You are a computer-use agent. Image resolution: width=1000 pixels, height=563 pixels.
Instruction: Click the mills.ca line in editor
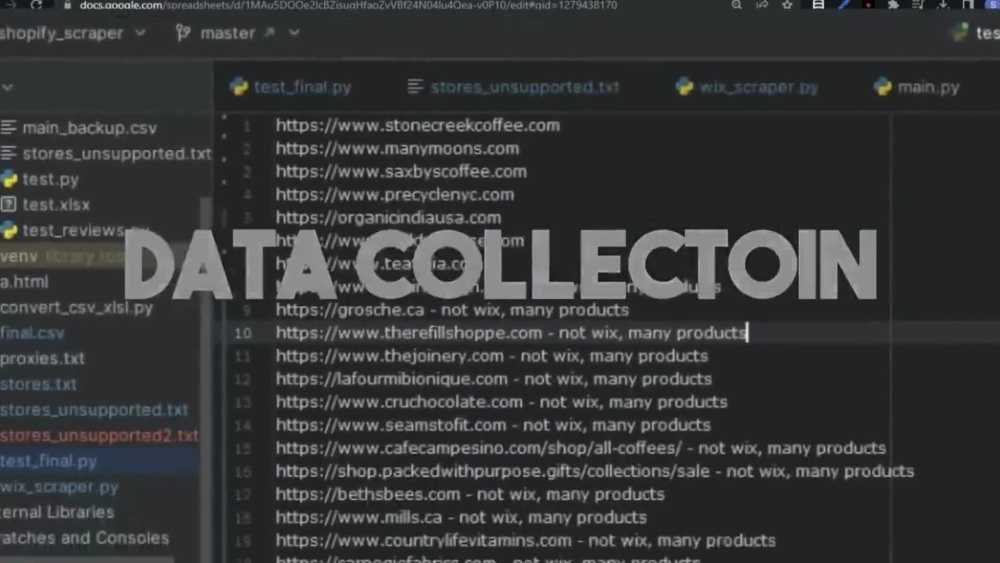click(x=461, y=517)
